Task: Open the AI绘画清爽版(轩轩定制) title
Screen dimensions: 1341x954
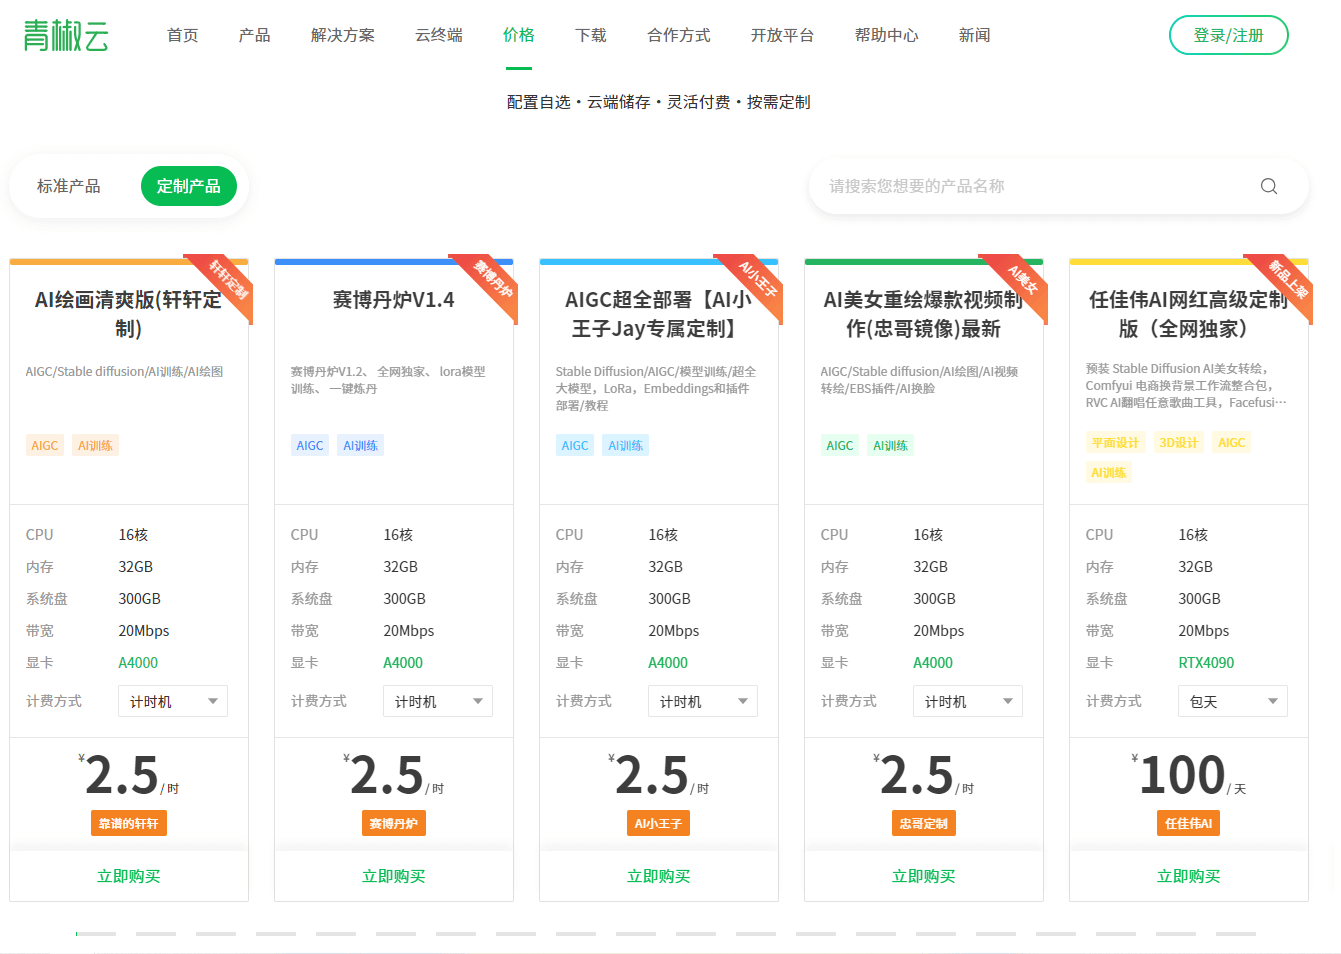Action: [129, 314]
